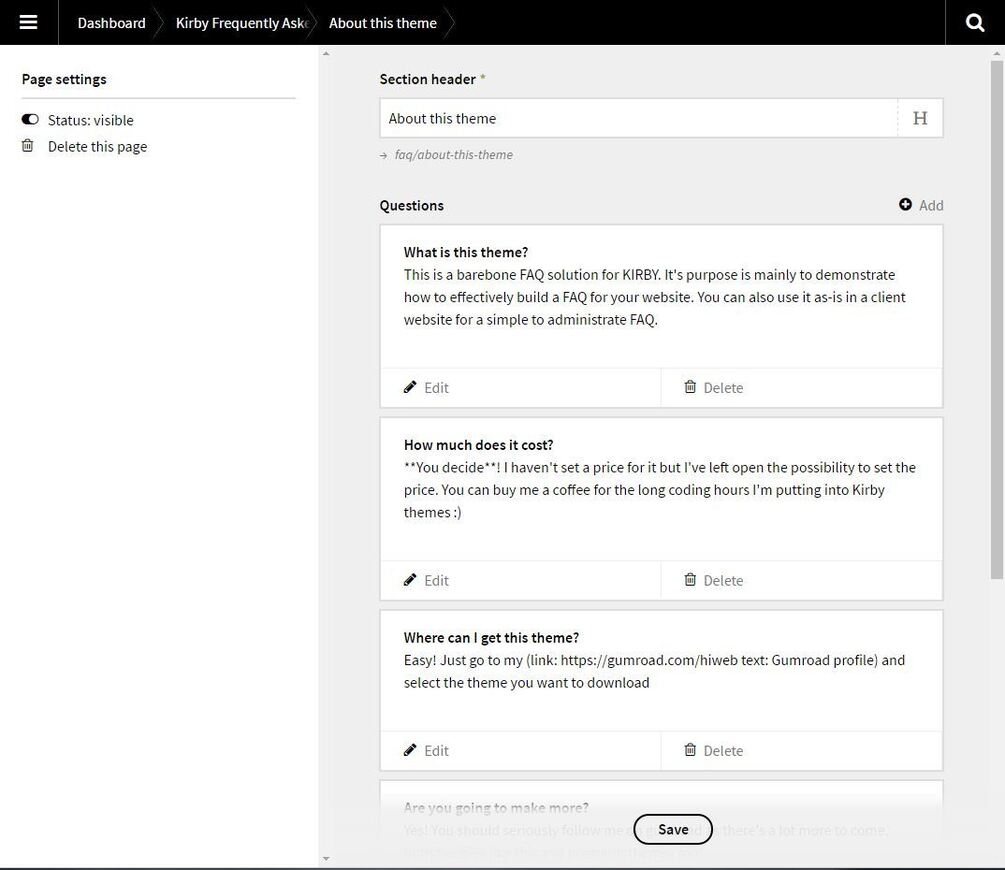
Task: Select About this theme breadcrumb
Action: [382, 23]
